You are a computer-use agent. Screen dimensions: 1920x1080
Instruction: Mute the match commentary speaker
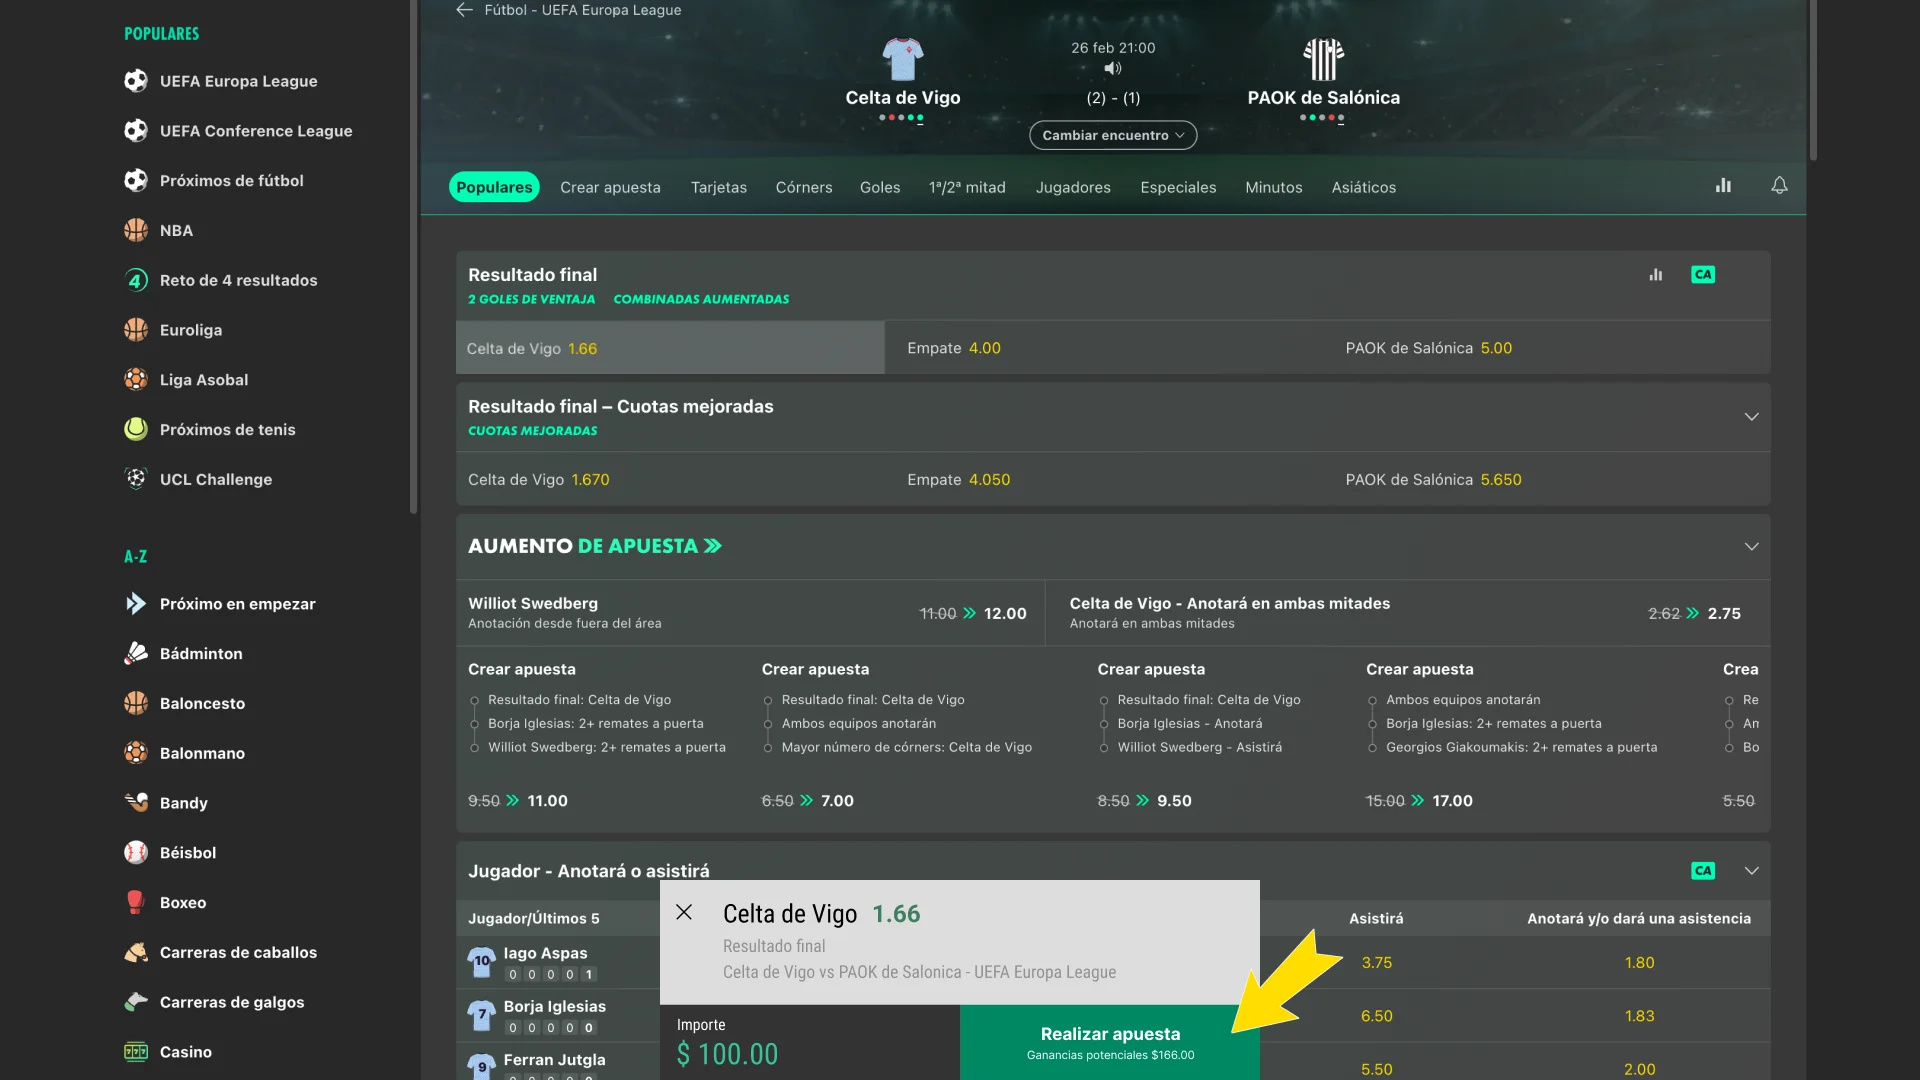[1113, 68]
